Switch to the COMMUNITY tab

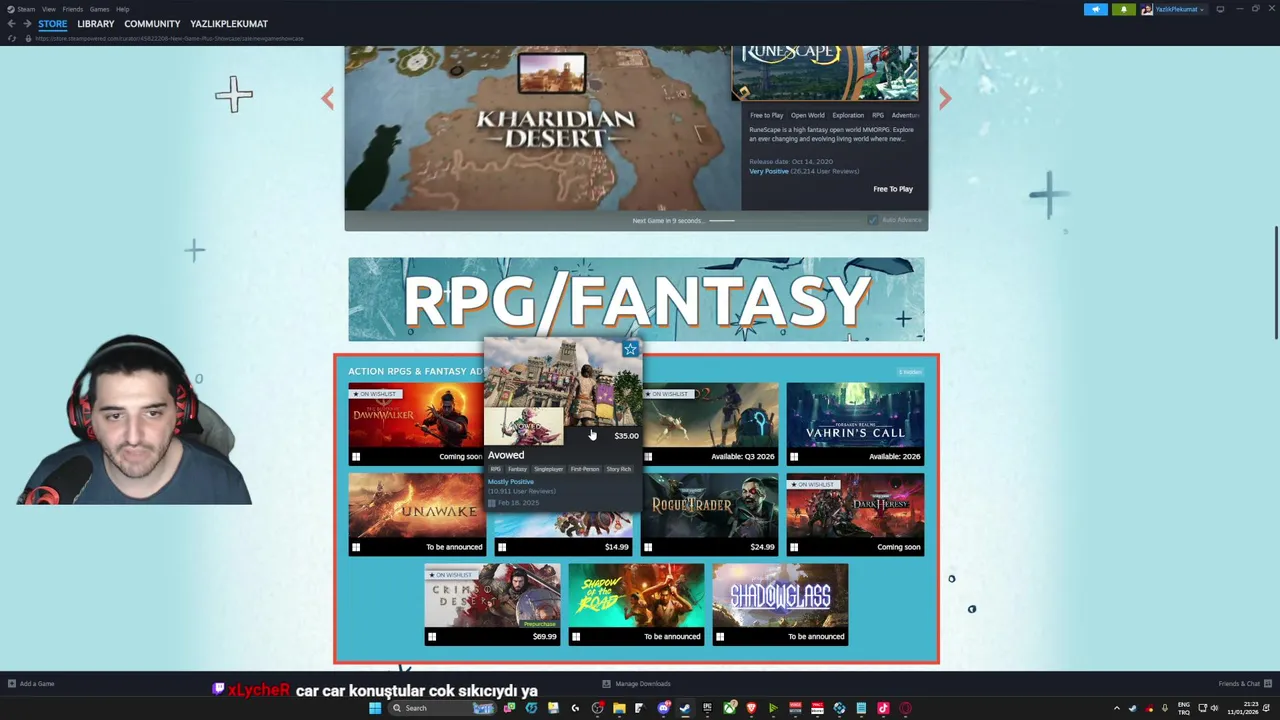[152, 24]
